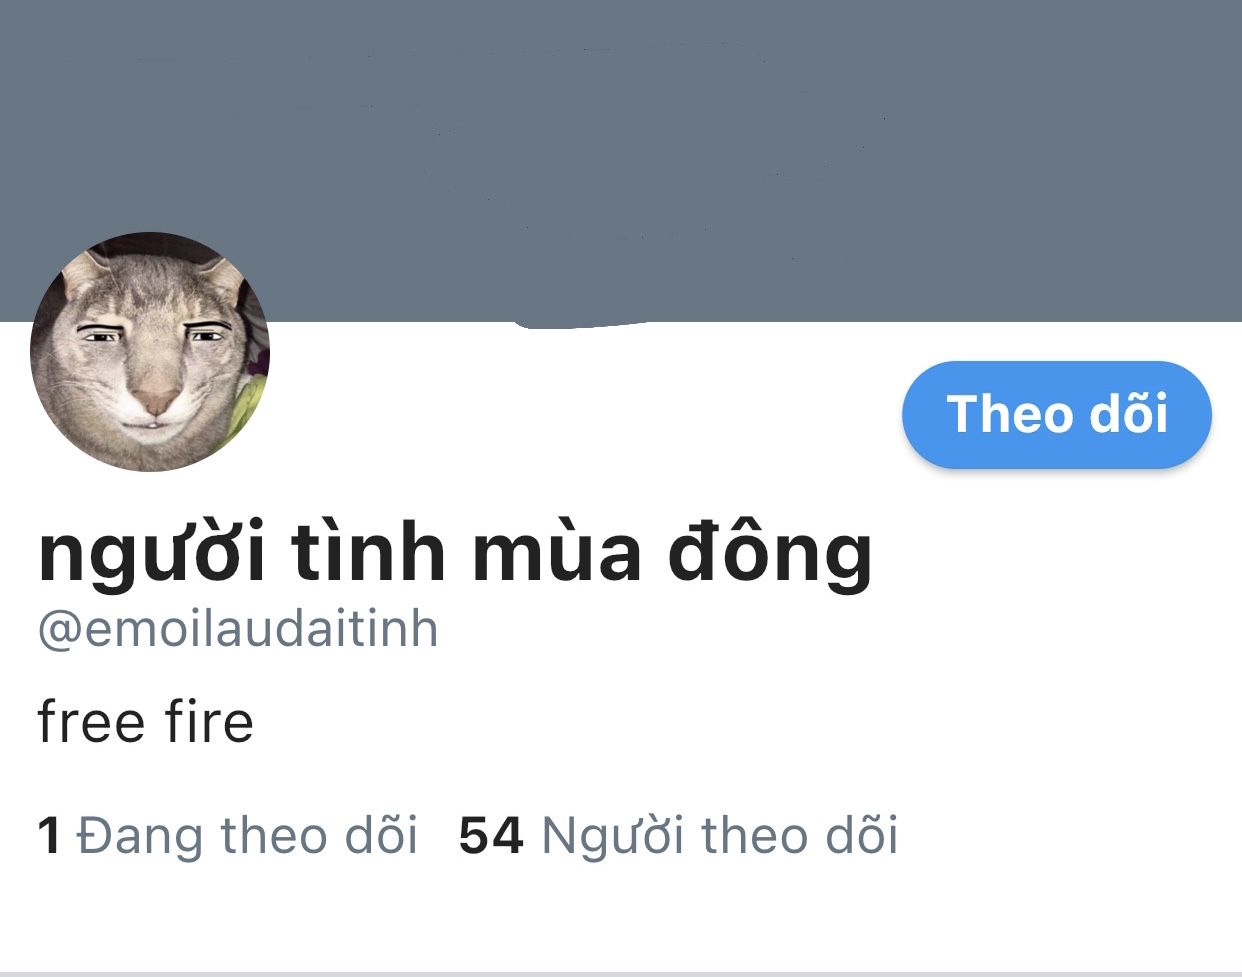Open the 1 Đang theo dõi list
The width and height of the screenshot is (1242, 977).
[227, 835]
